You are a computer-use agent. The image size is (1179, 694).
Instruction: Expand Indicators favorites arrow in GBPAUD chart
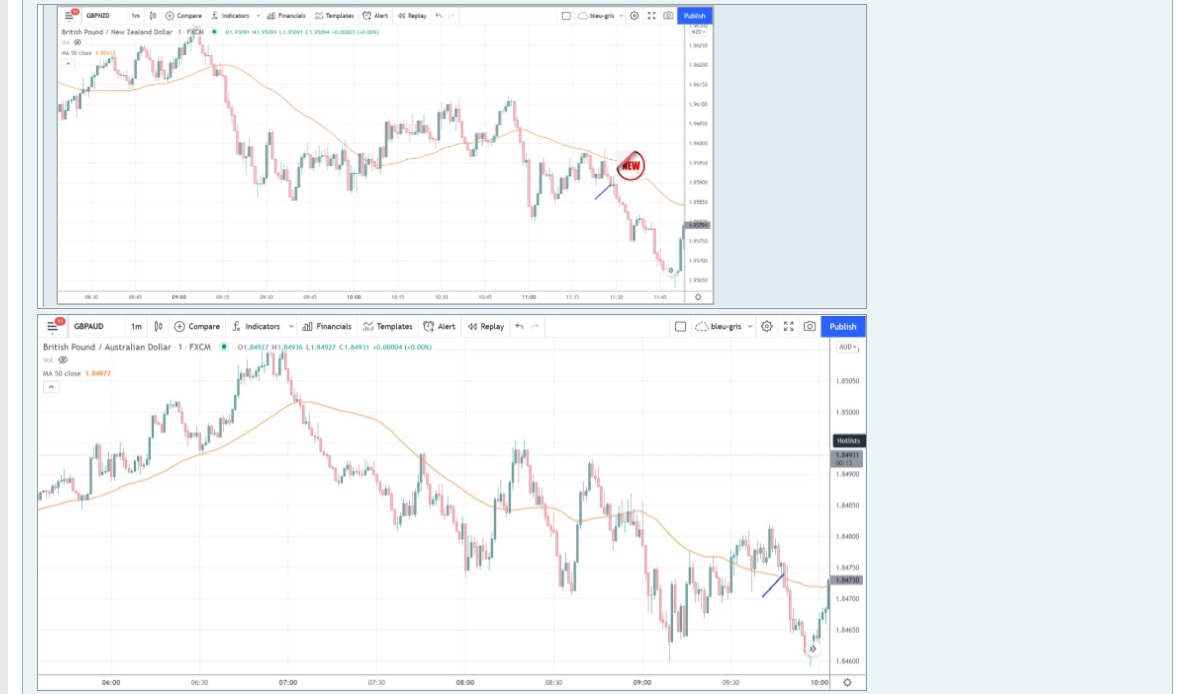coord(291,326)
